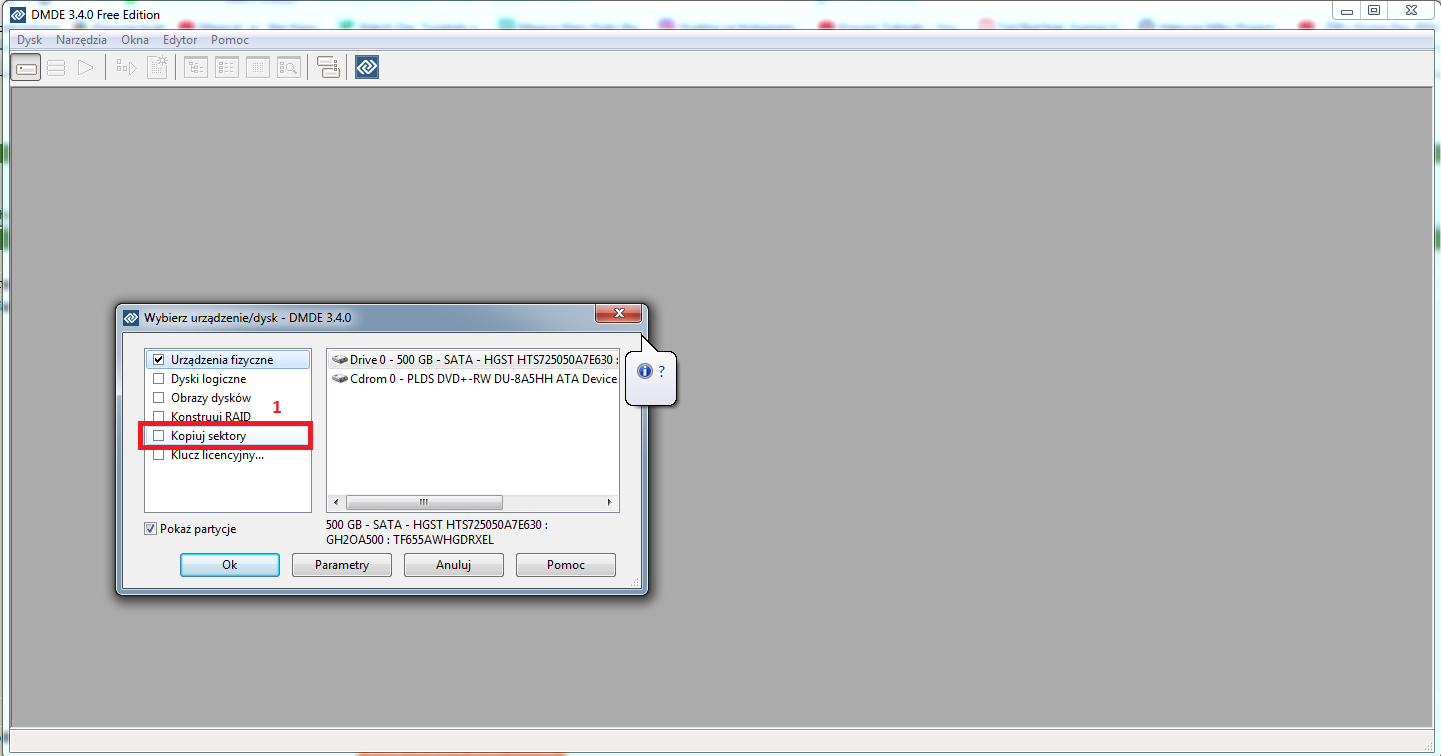Click the icon in the Wybierz urządzenie/dysk title bar
The width and height of the screenshot is (1441, 756).
[x=131, y=318]
